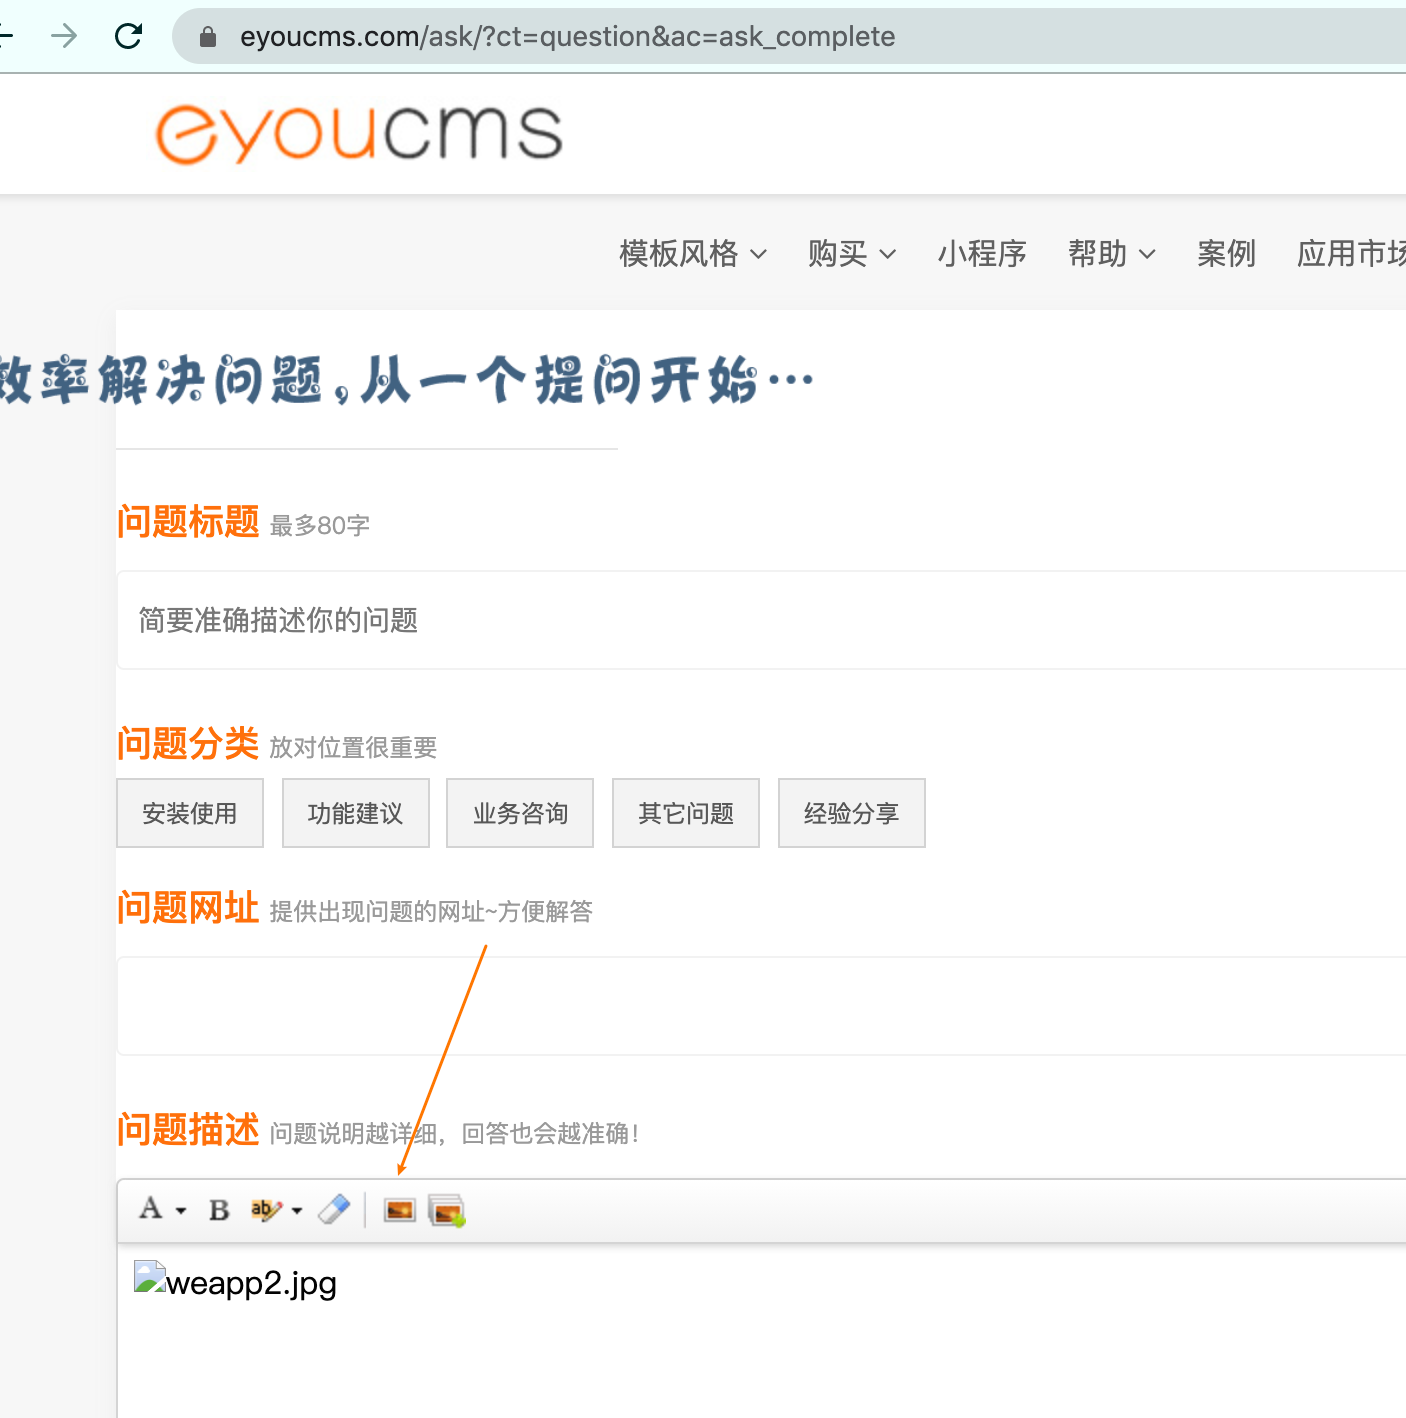Click the text highlight color icon
The width and height of the screenshot is (1406, 1418).
(265, 1210)
